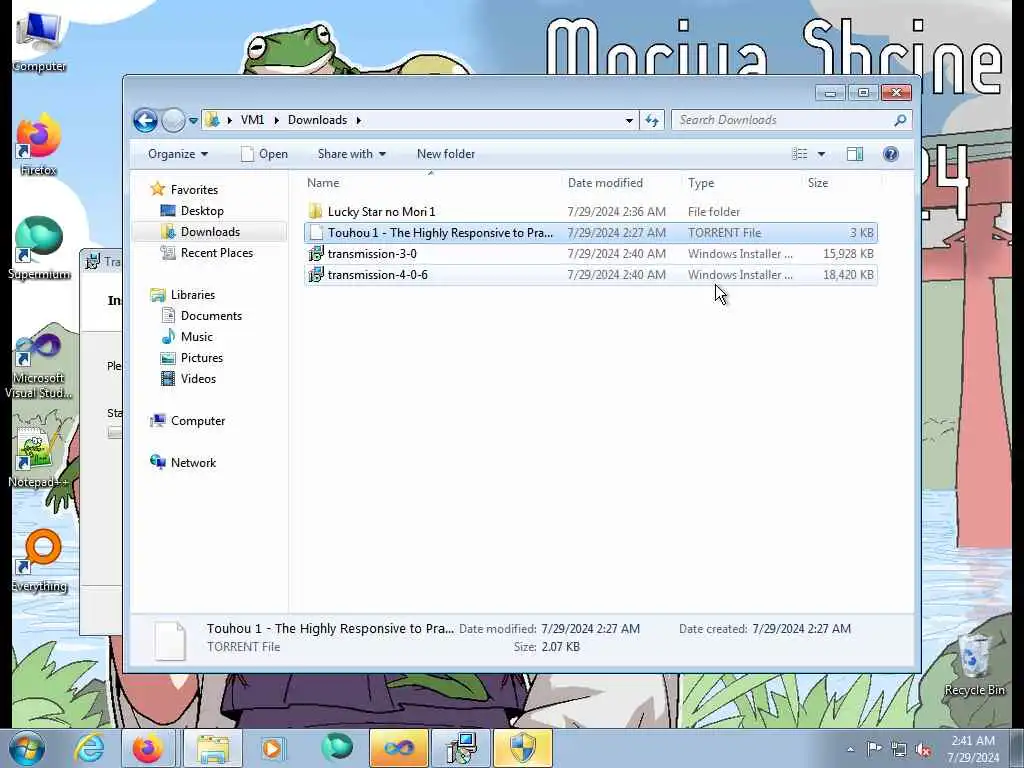Click the Explorer forward arrow button
The width and height of the screenshot is (1024, 768).
(x=173, y=120)
